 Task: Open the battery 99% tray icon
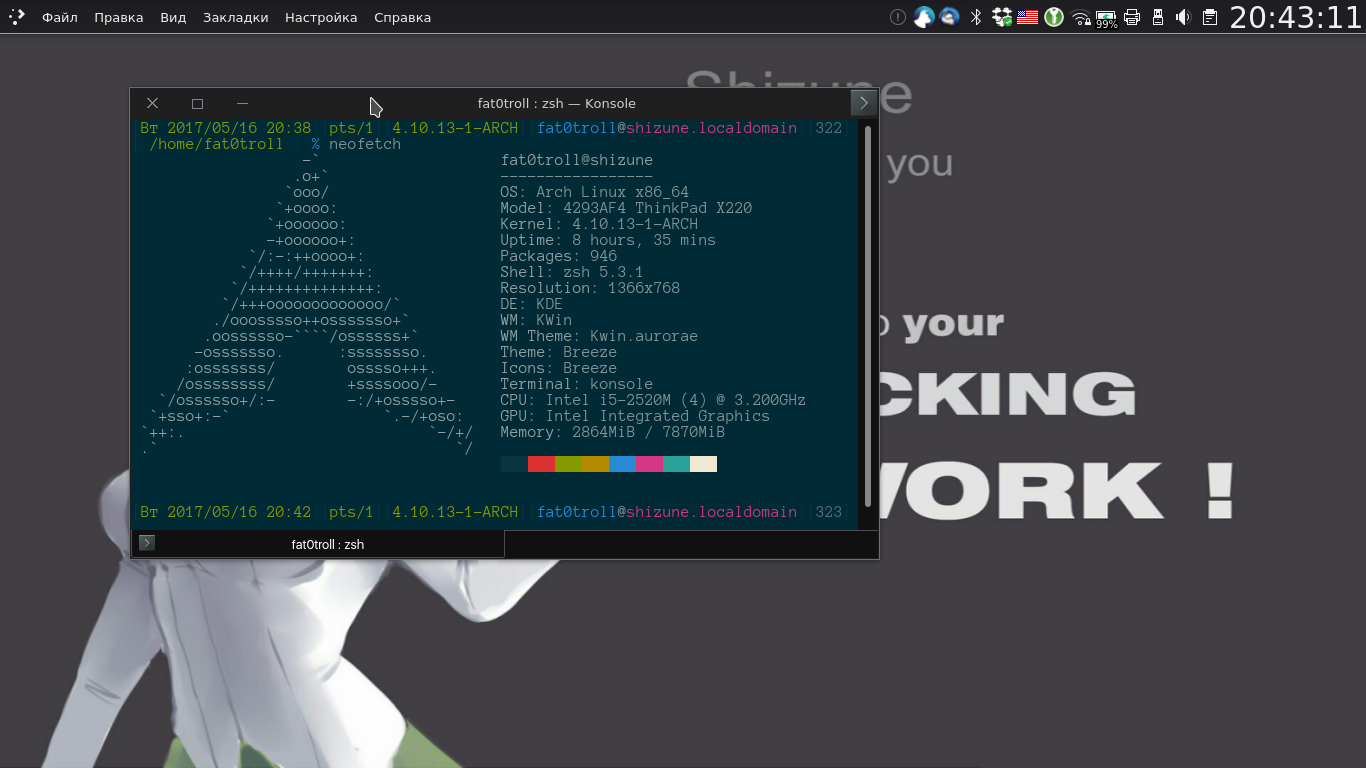(x=1106, y=18)
